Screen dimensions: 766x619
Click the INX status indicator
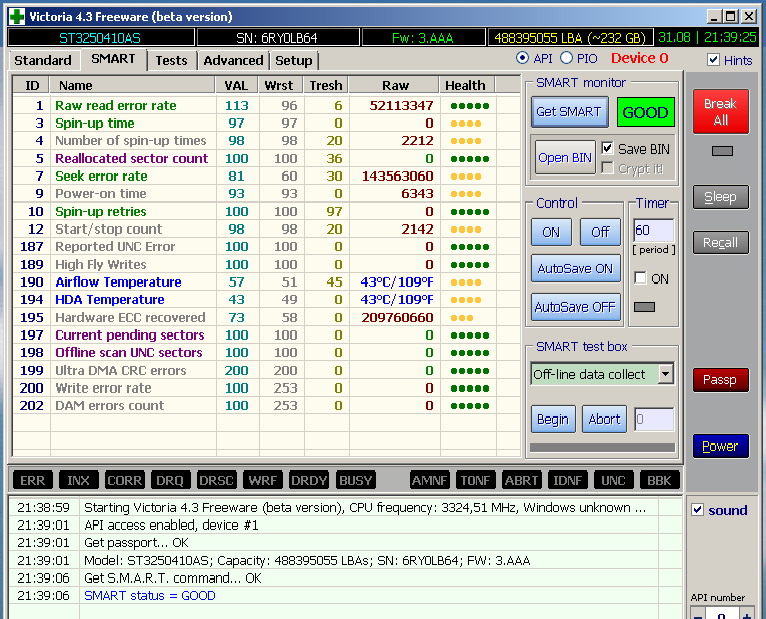point(79,480)
